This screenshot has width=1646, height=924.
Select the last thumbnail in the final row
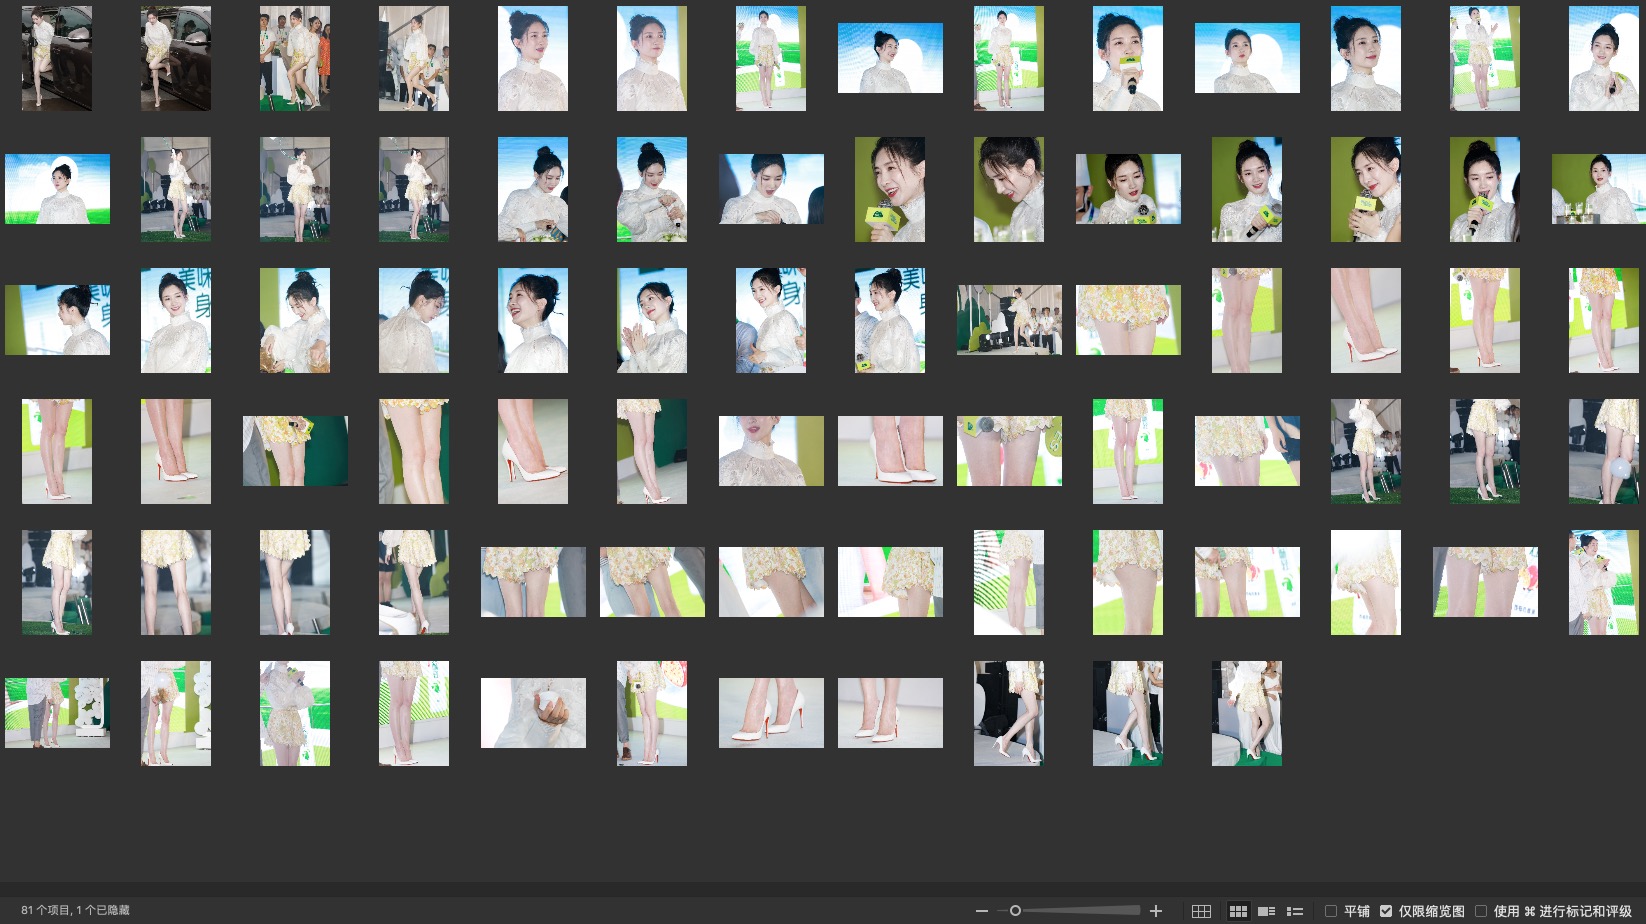(x=1247, y=713)
